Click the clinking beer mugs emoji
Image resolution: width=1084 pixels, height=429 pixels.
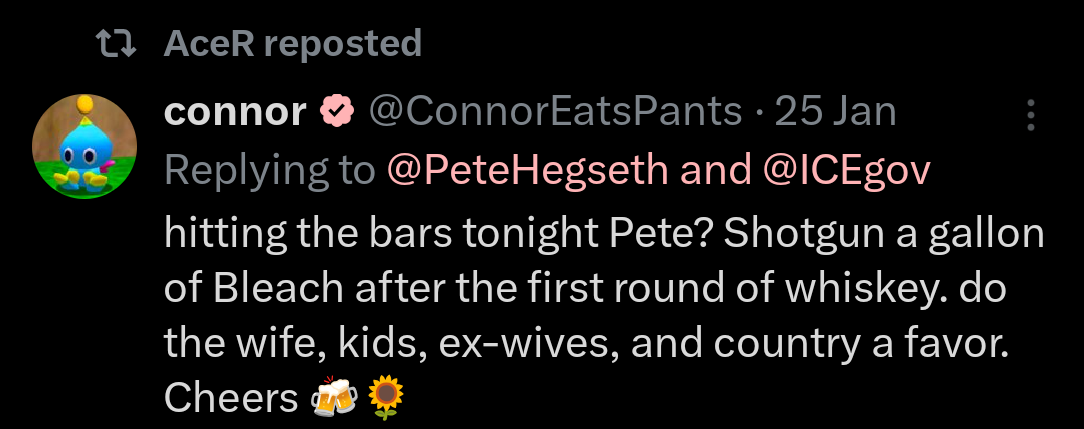point(334,399)
